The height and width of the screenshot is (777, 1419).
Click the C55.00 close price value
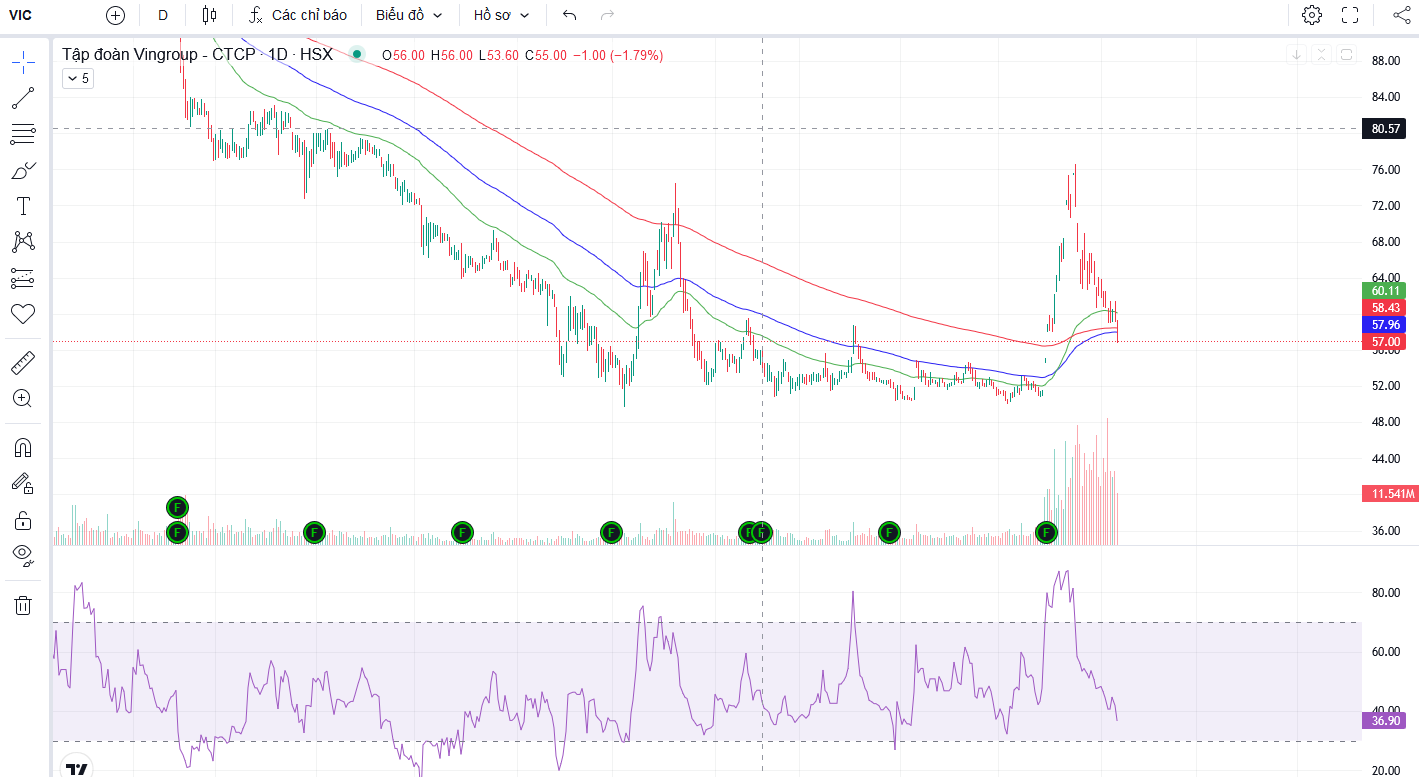(x=546, y=55)
